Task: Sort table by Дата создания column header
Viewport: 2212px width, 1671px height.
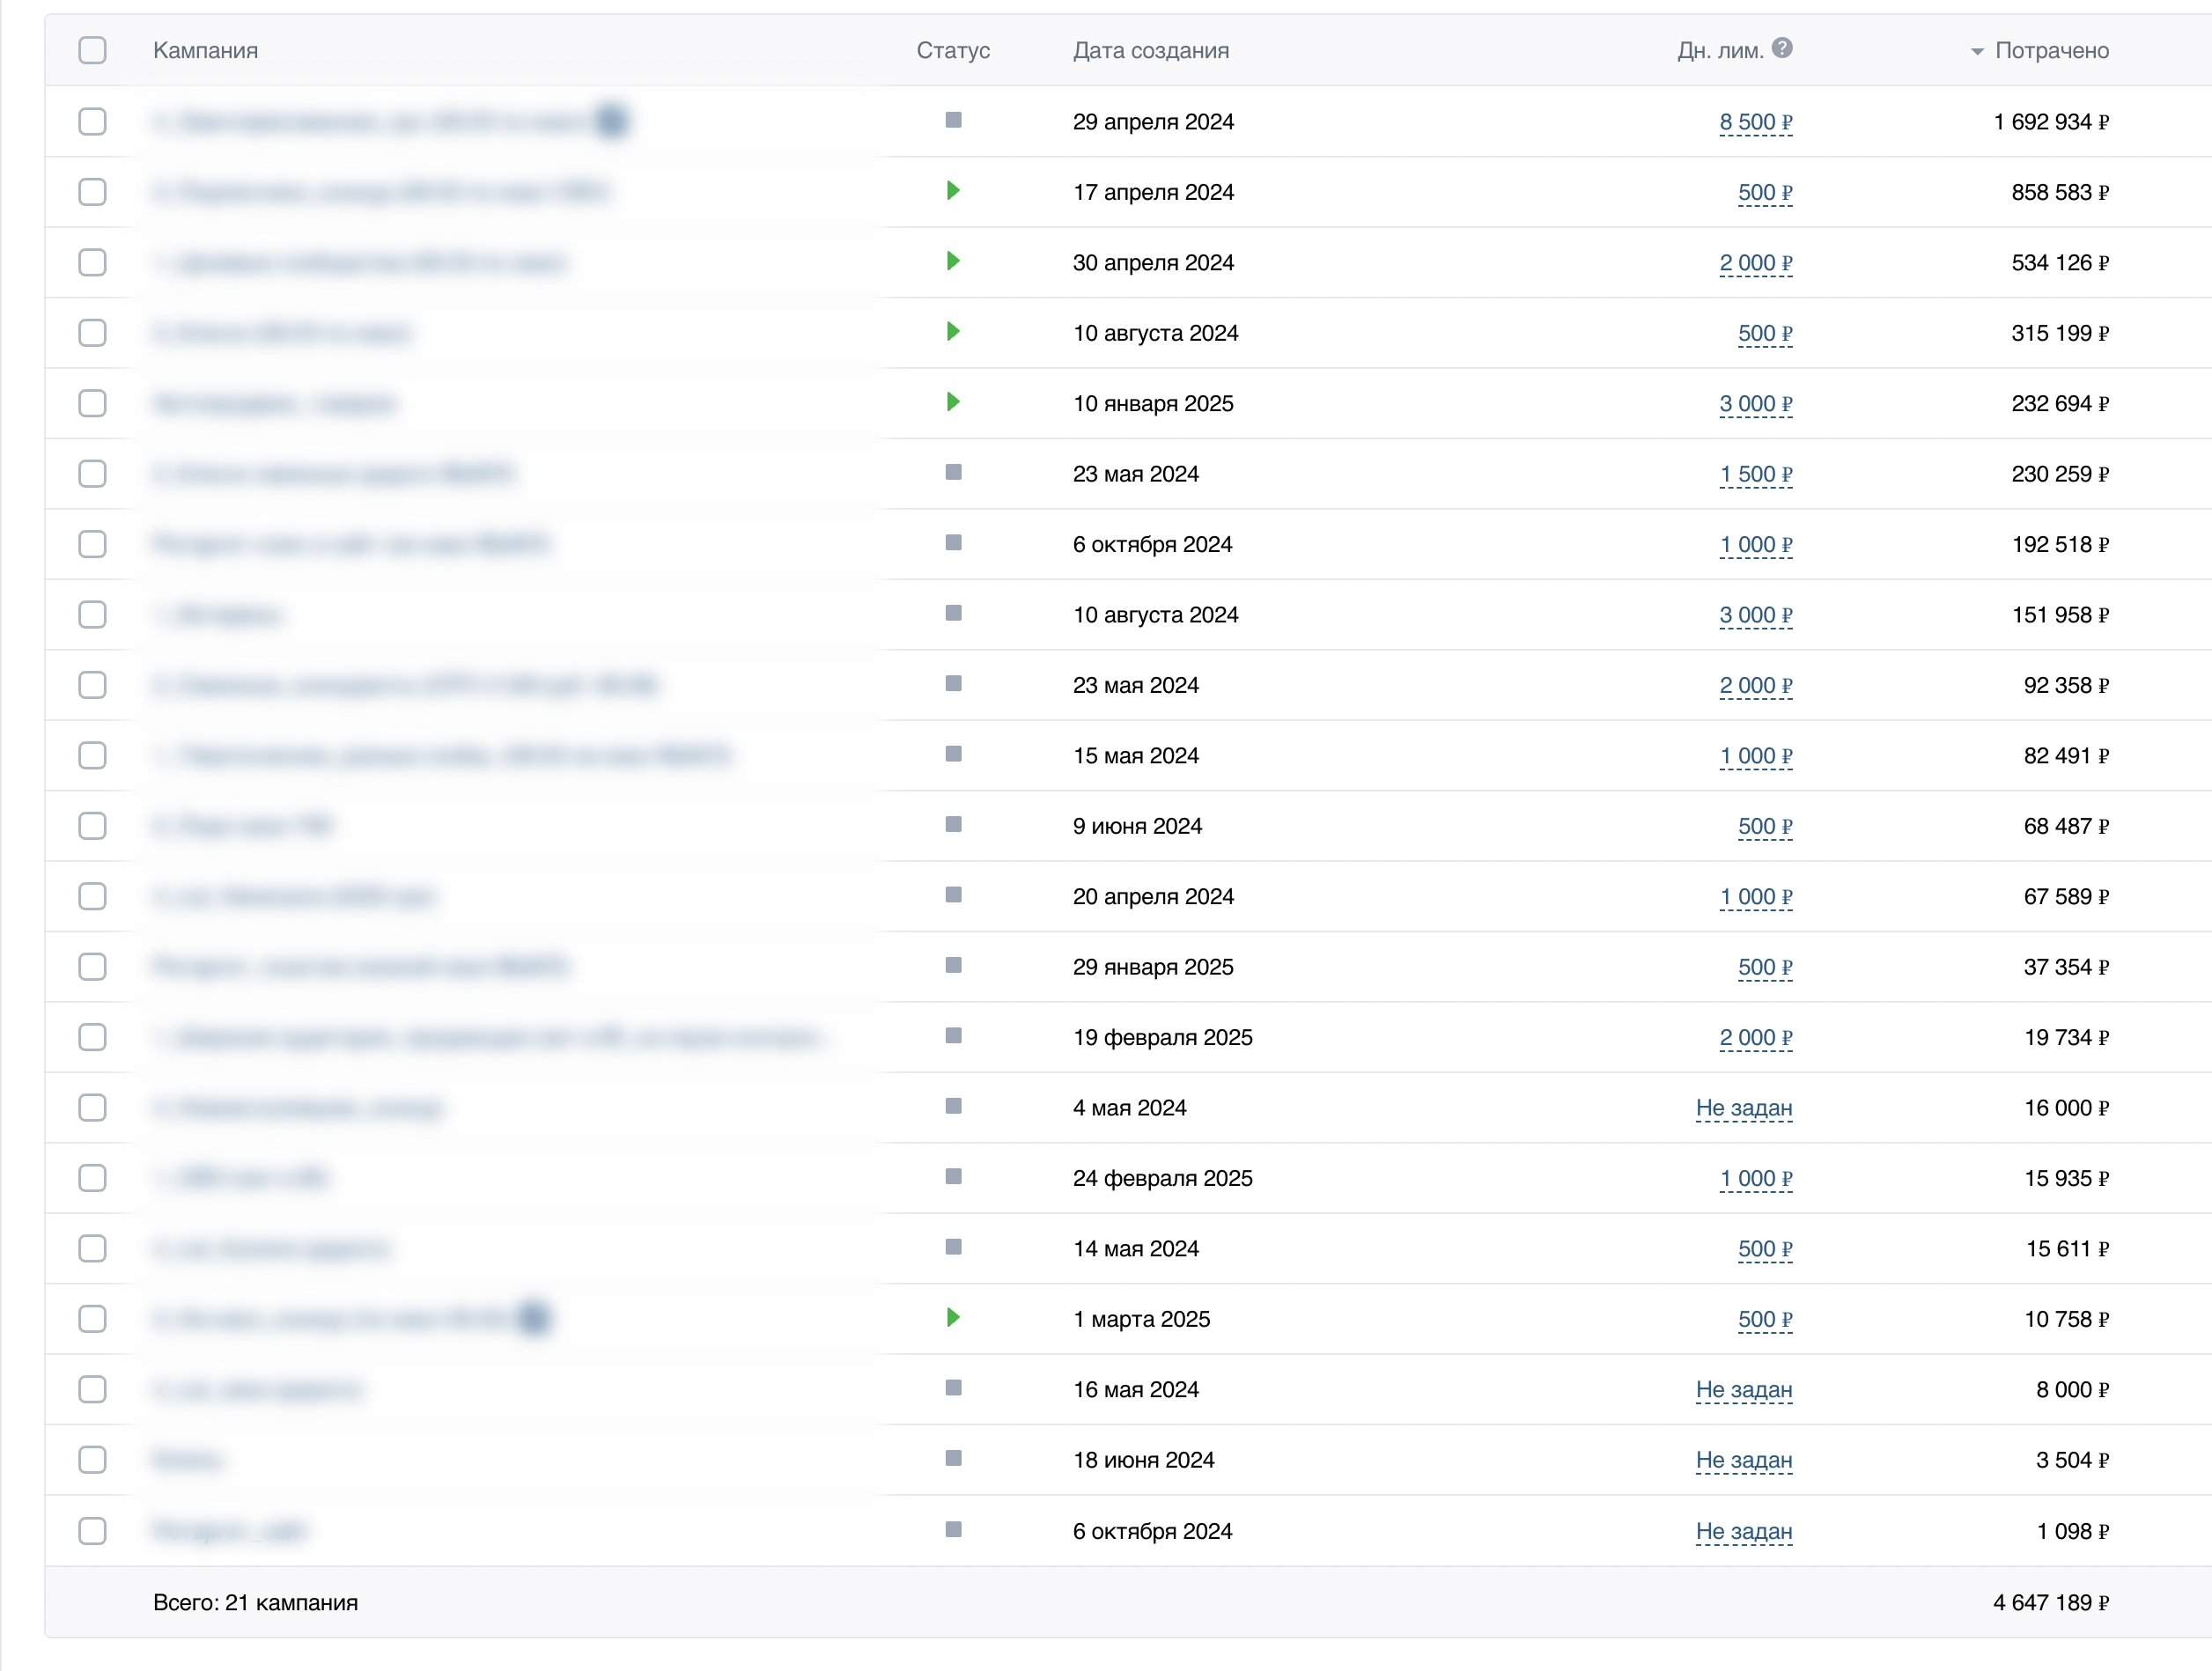Action: click(1150, 50)
